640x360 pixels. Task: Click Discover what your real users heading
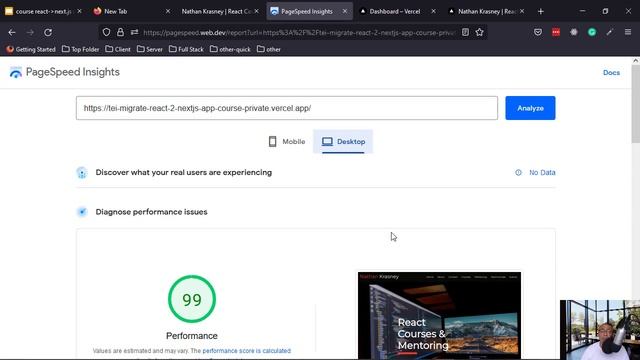click(x=184, y=172)
